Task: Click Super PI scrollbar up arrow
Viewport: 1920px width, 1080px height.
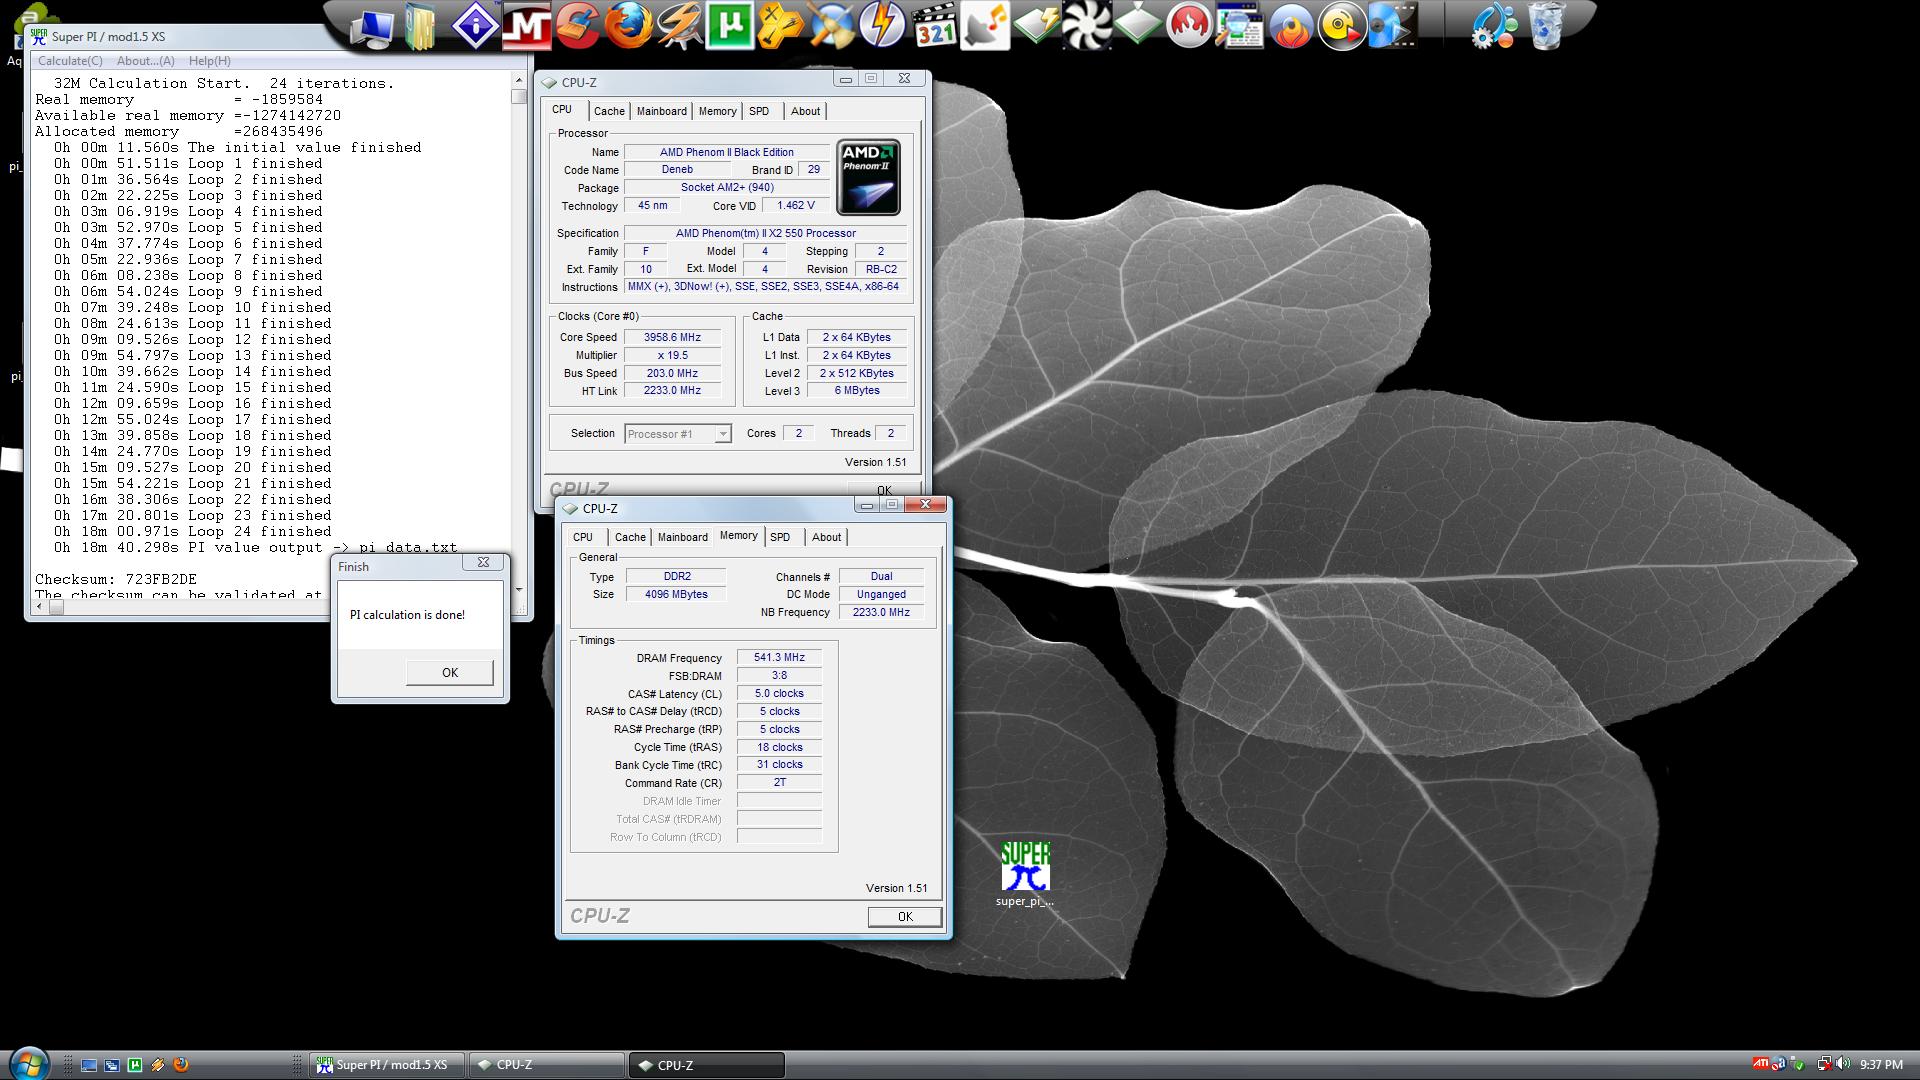Action: click(x=518, y=80)
